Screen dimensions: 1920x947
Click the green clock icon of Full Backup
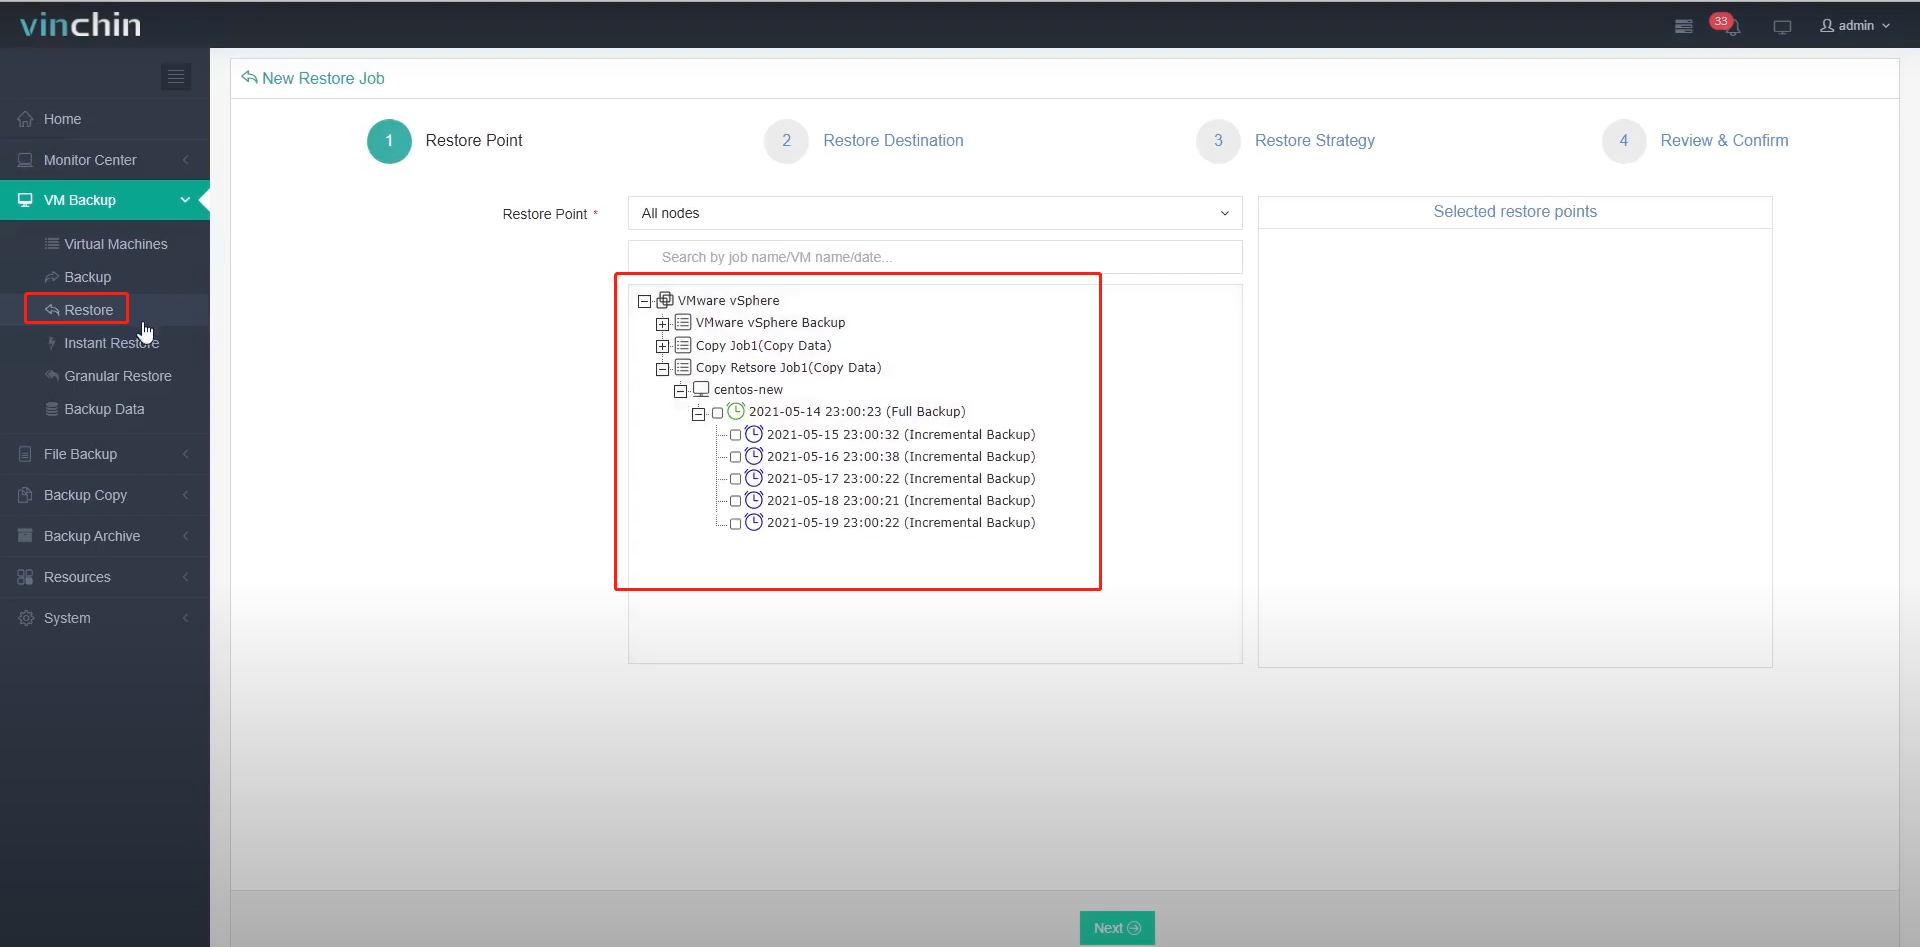tap(736, 411)
